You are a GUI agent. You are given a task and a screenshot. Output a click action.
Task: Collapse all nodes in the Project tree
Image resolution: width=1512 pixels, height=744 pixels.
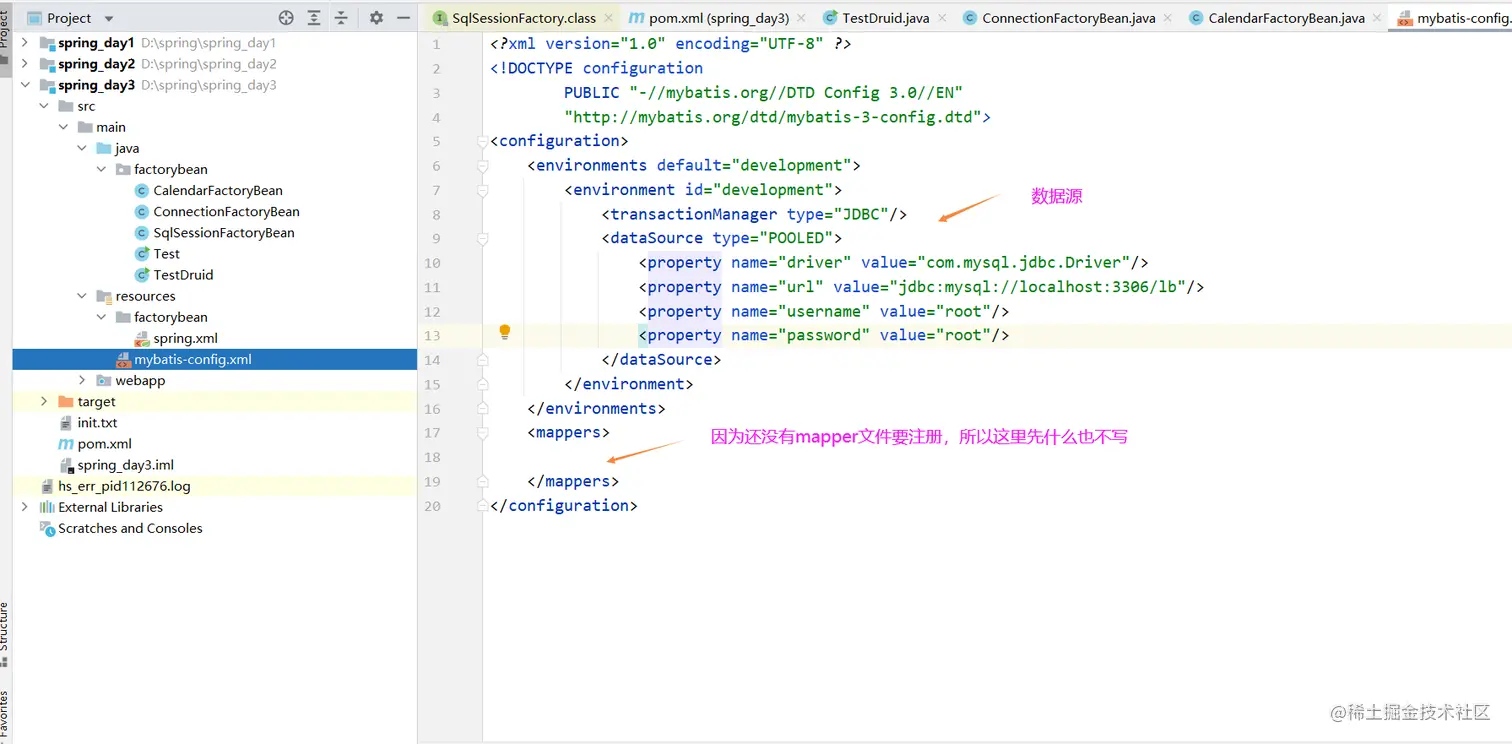click(341, 18)
